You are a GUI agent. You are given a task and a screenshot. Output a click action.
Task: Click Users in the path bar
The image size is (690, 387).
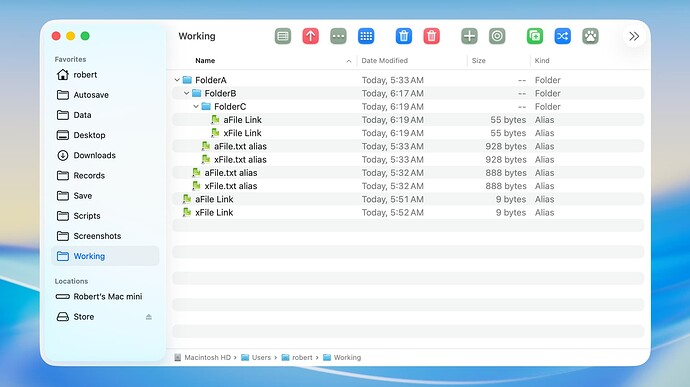256,358
